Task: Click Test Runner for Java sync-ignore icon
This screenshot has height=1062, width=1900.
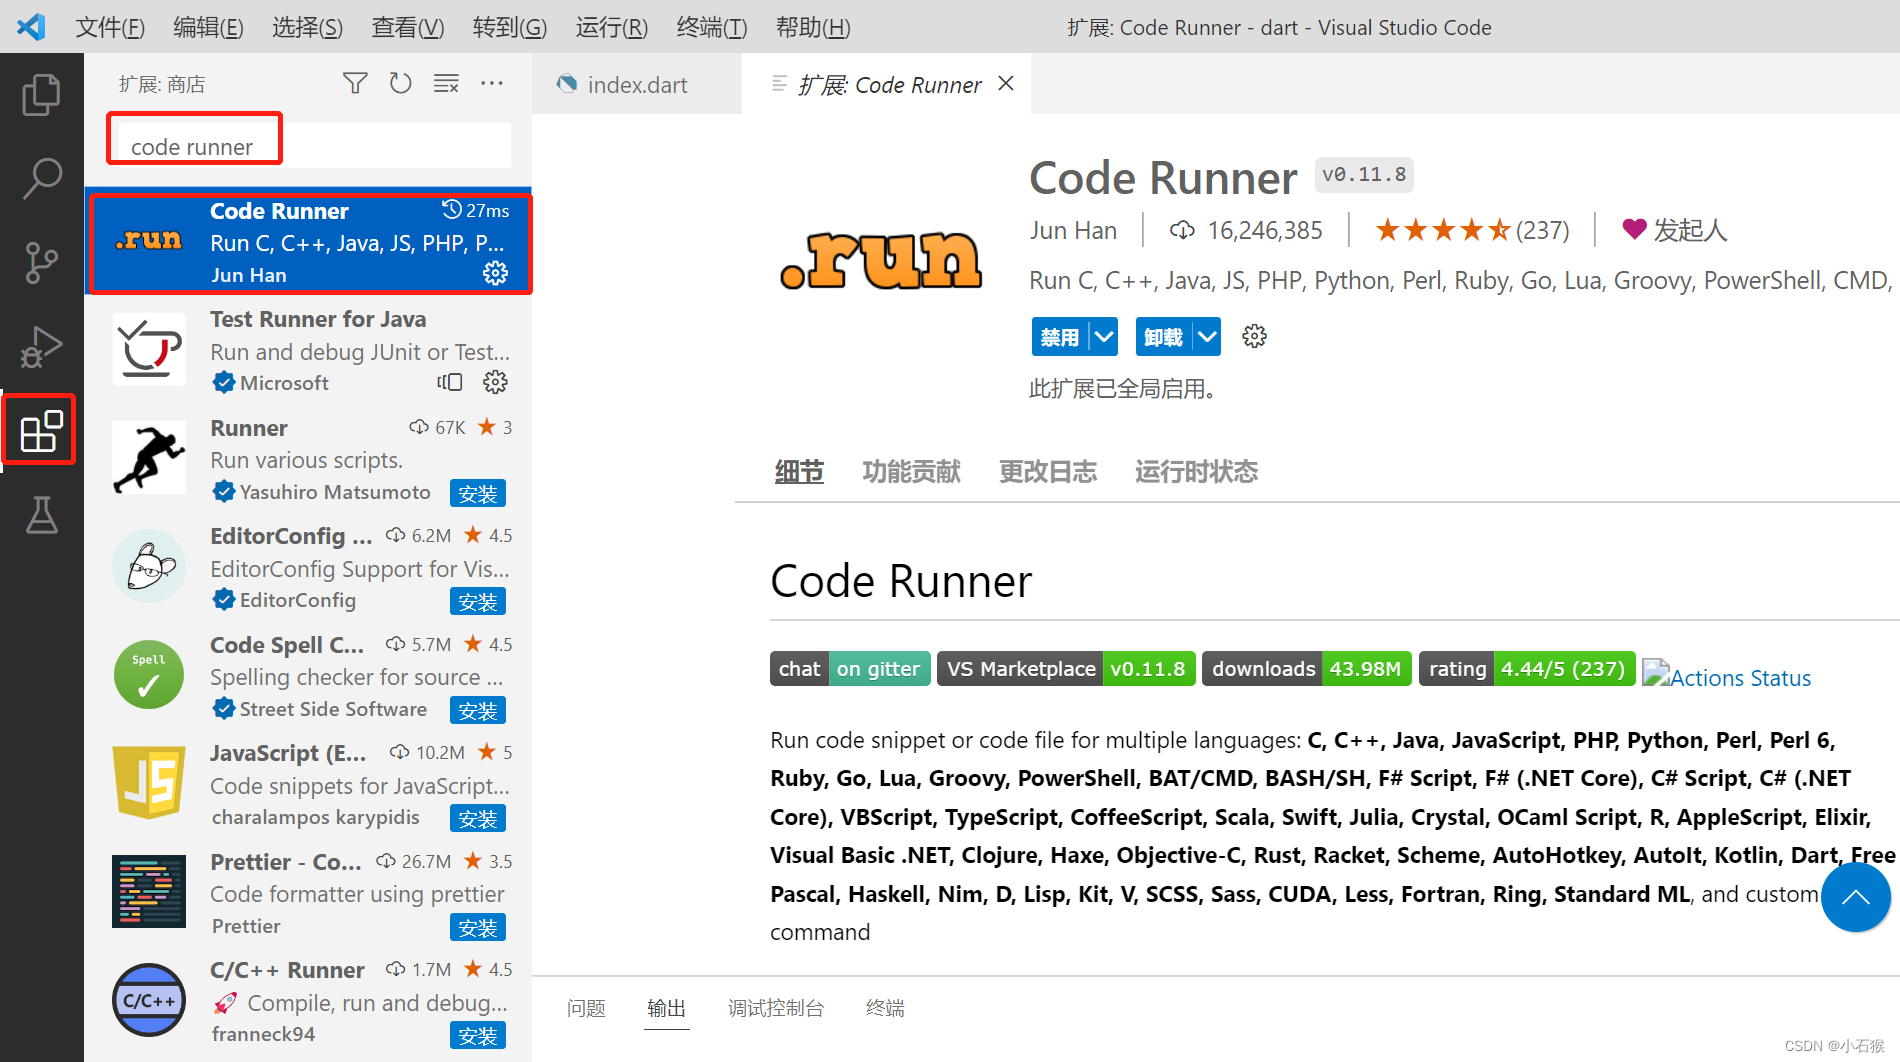Action: (450, 382)
